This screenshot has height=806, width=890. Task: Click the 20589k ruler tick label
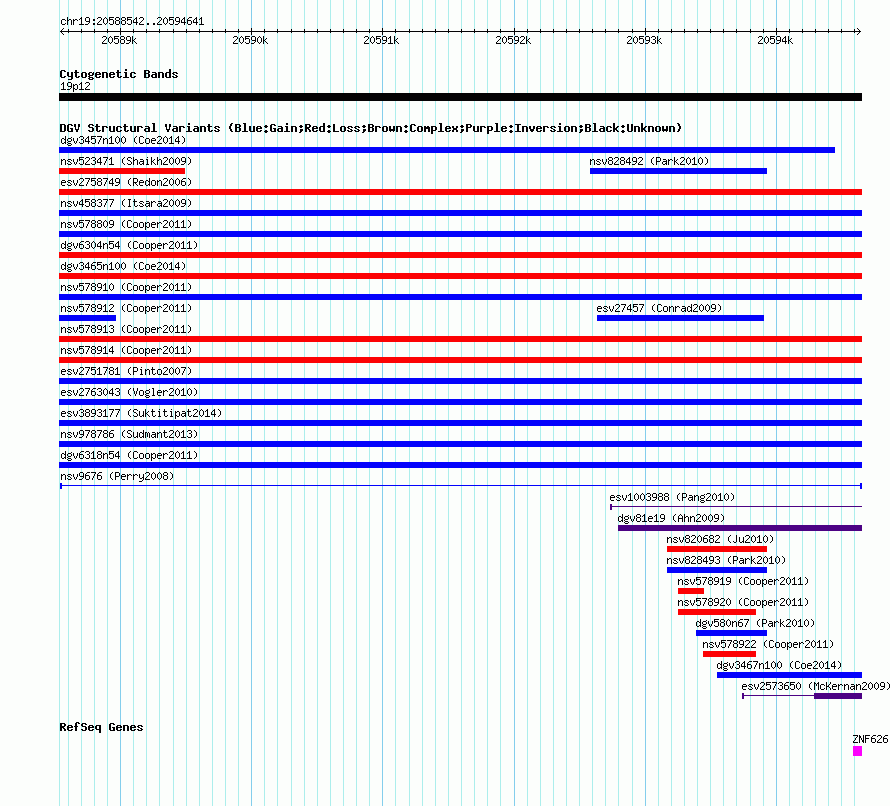(x=119, y=40)
